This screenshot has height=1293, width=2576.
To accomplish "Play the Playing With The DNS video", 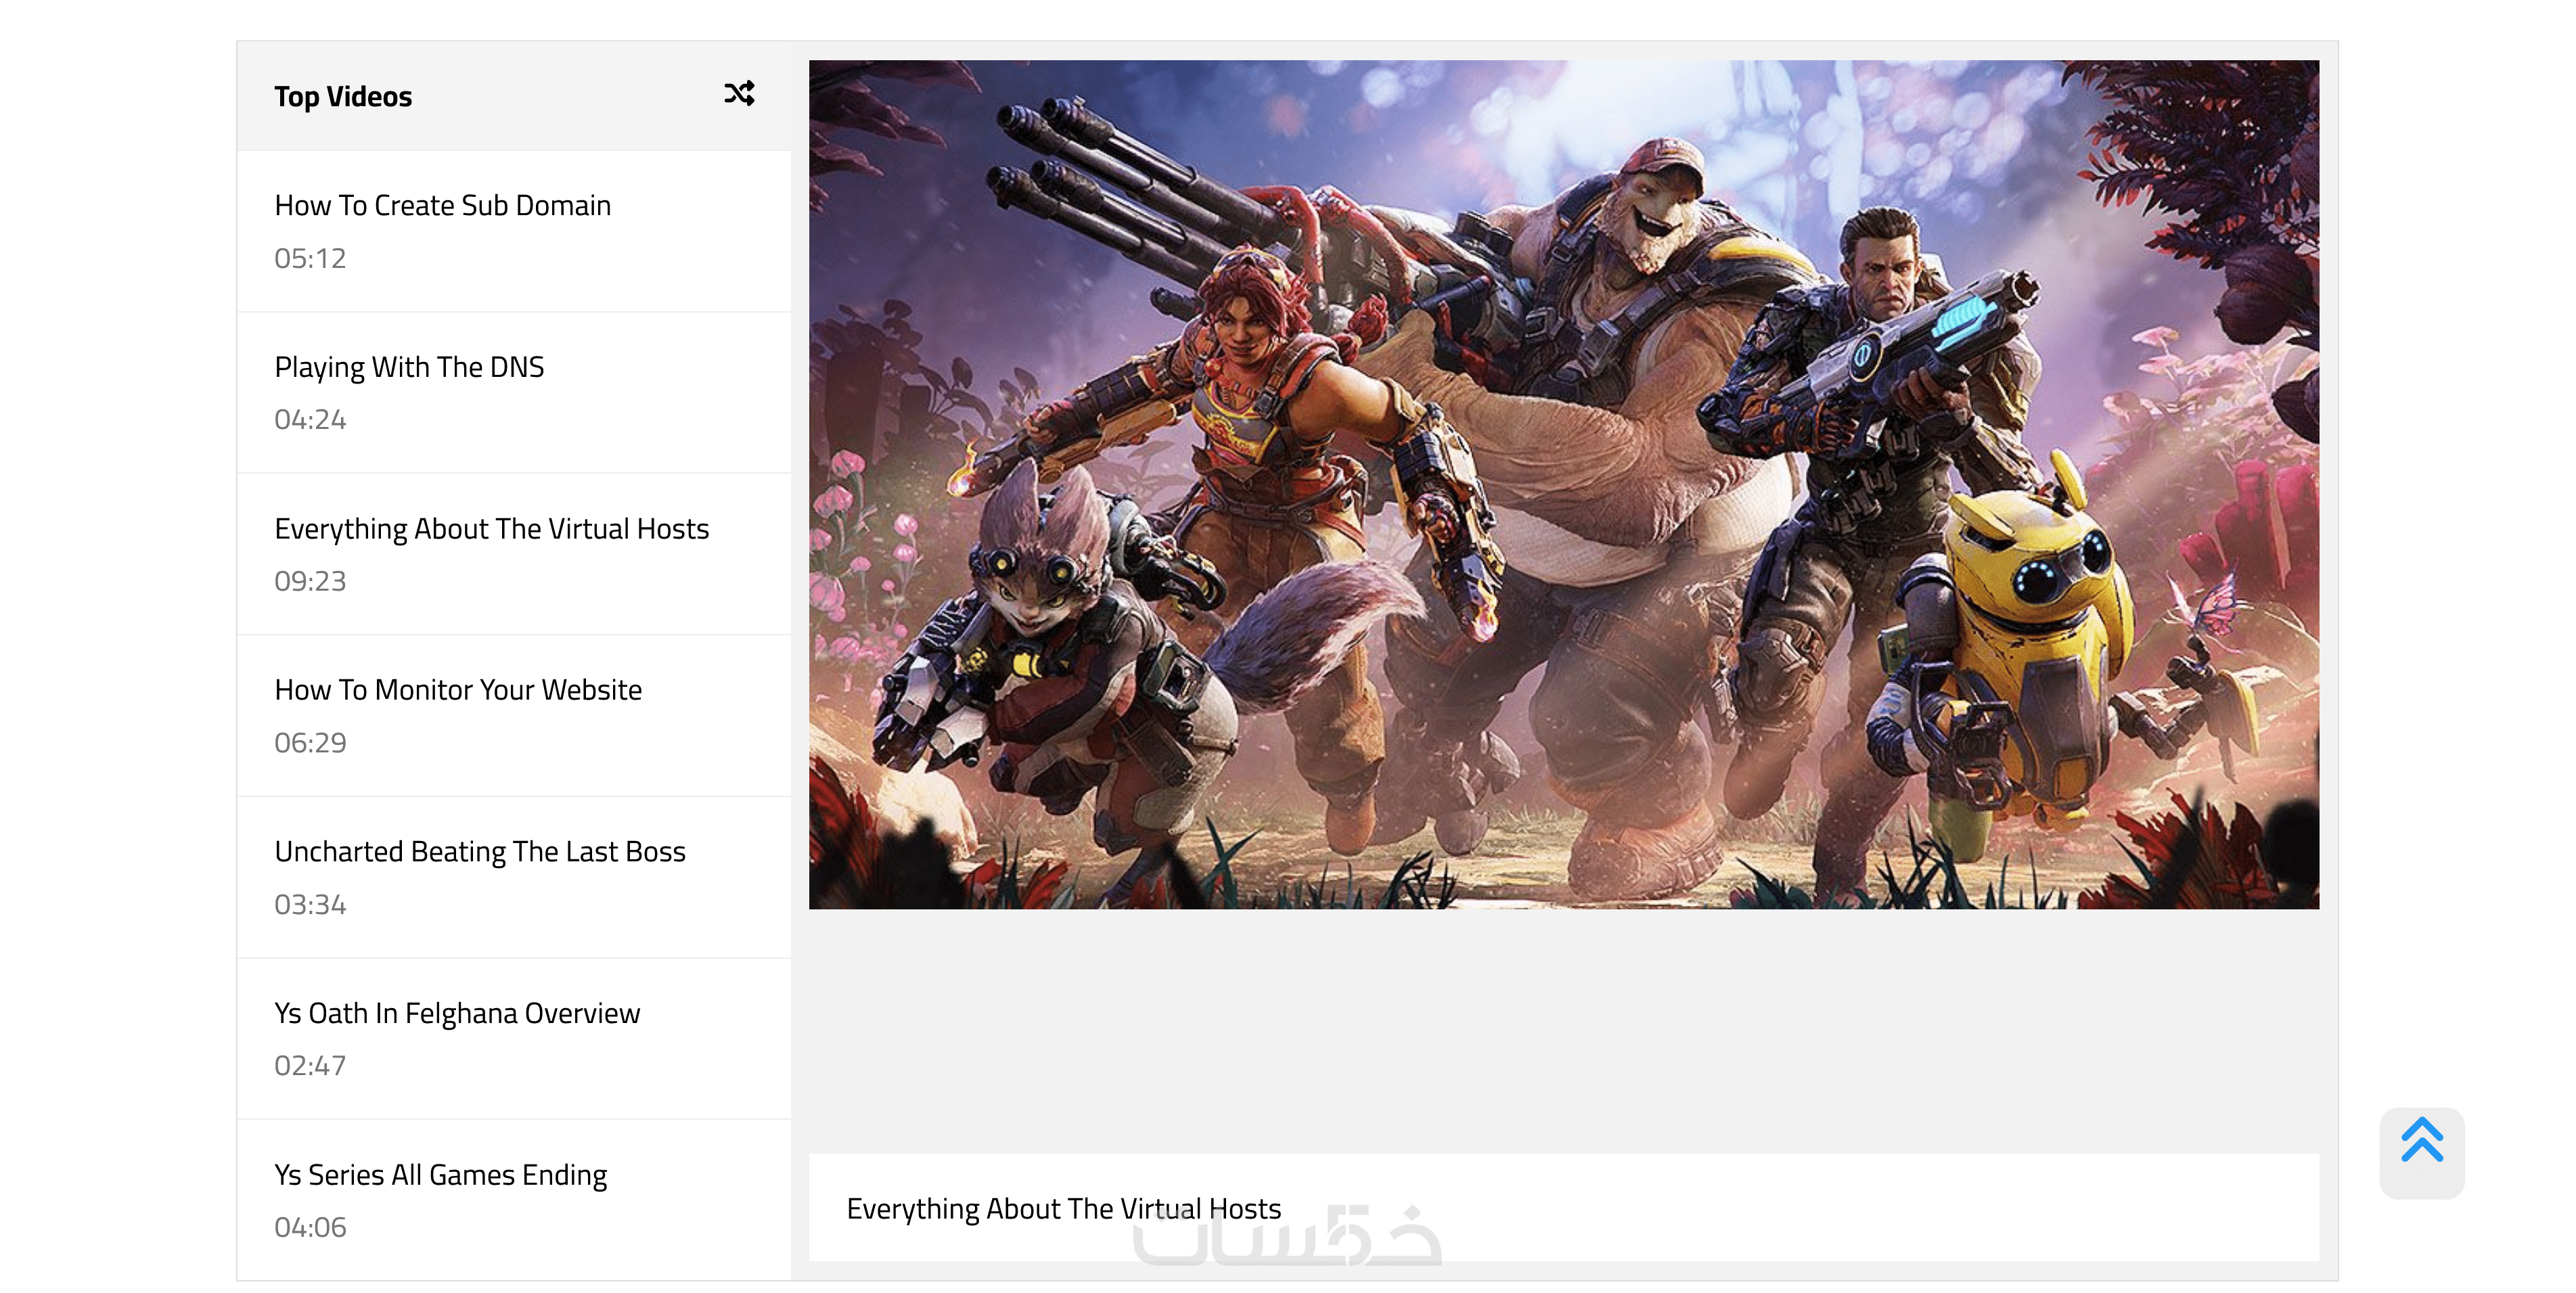I will (409, 367).
